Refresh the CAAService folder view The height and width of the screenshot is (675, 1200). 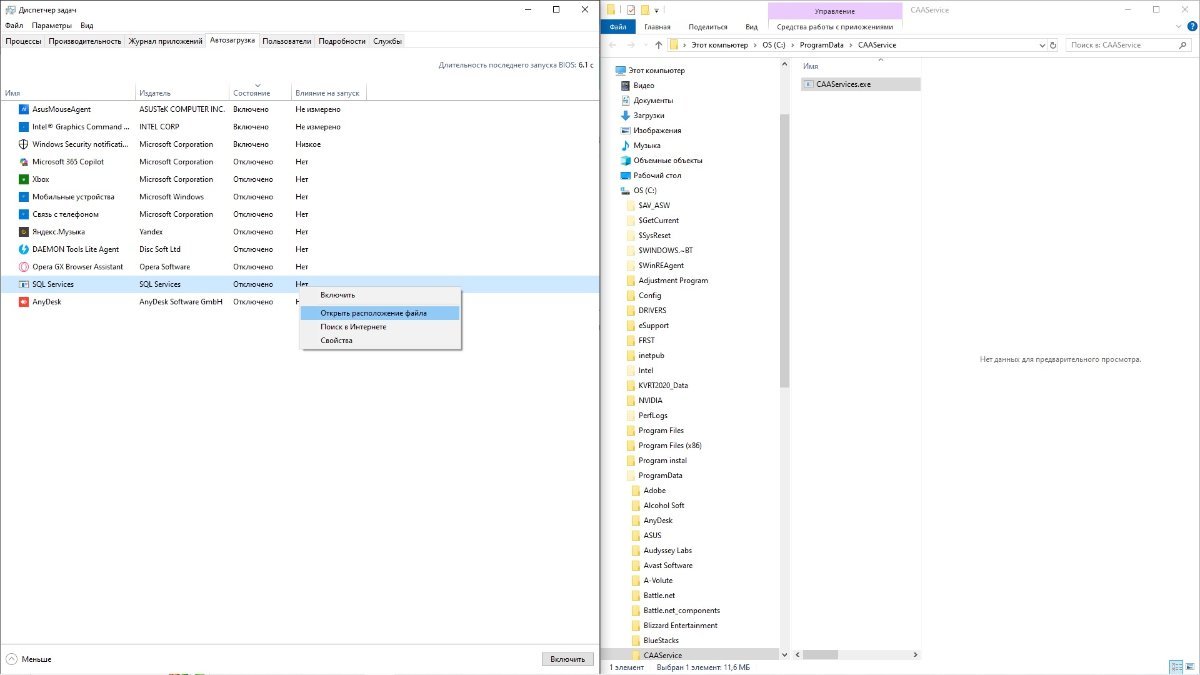point(1053,45)
